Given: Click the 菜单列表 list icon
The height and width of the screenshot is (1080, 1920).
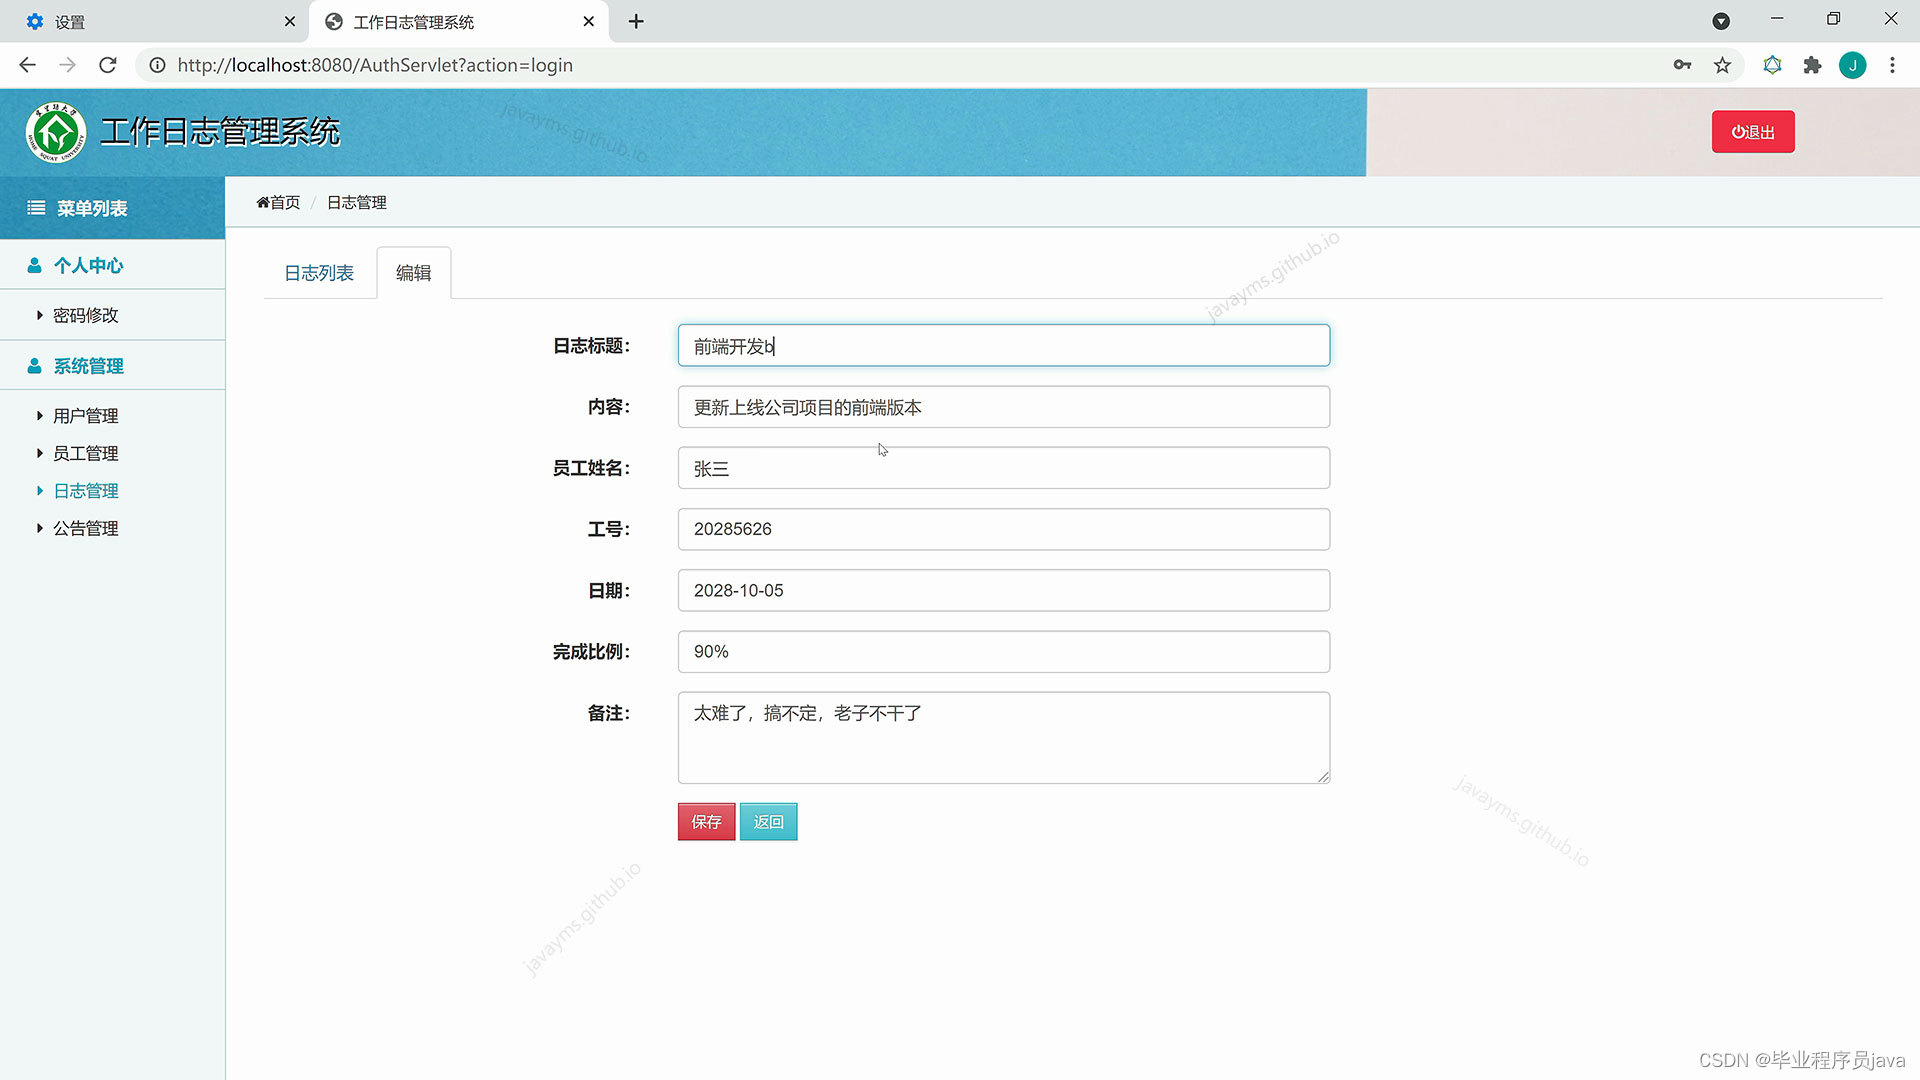Looking at the screenshot, I should click(36, 208).
